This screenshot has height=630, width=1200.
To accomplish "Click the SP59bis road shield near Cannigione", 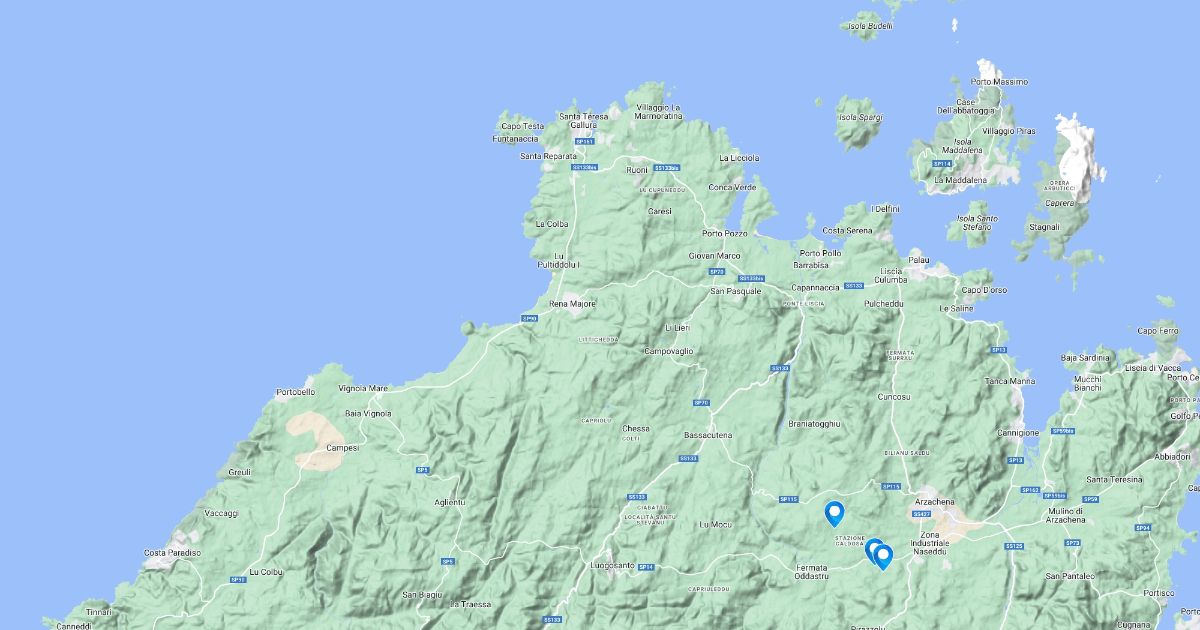I will click(x=1063, y=431).
